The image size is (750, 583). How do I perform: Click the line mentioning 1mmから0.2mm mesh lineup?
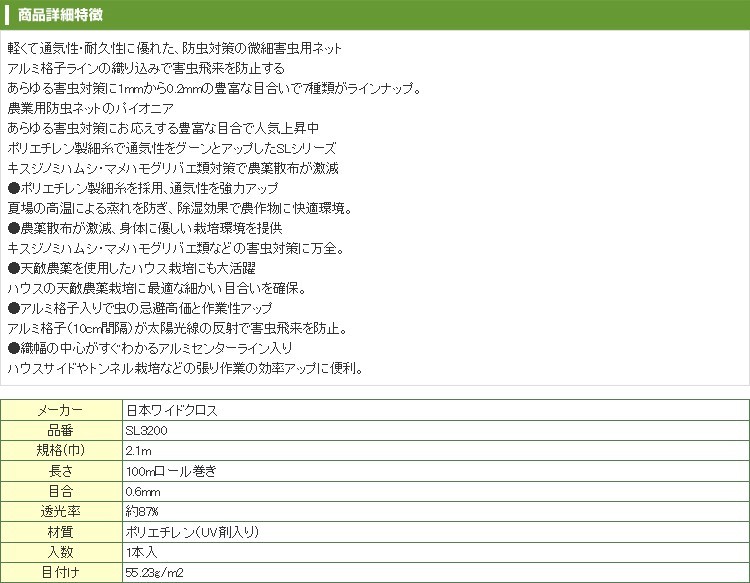pos(214,88)
